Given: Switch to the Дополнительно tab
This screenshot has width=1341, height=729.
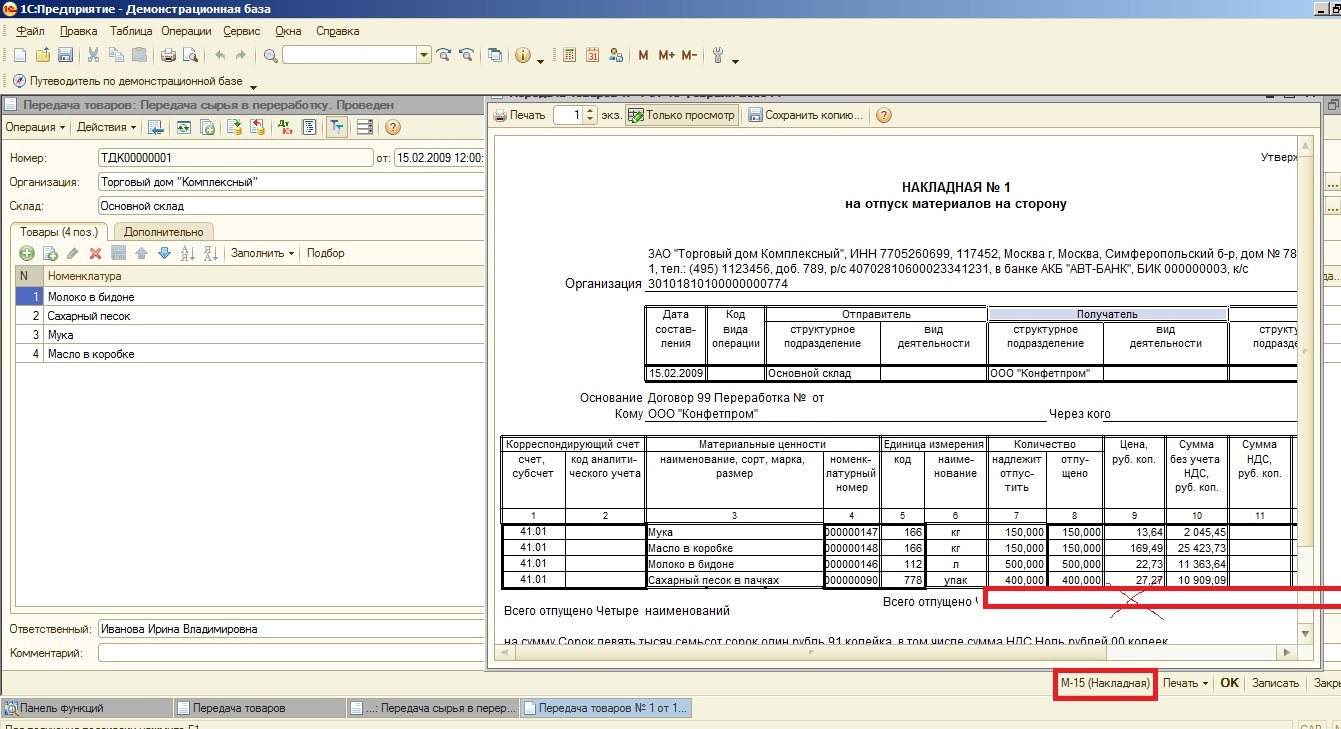Looking at the screenshot, I should [162, 232].
